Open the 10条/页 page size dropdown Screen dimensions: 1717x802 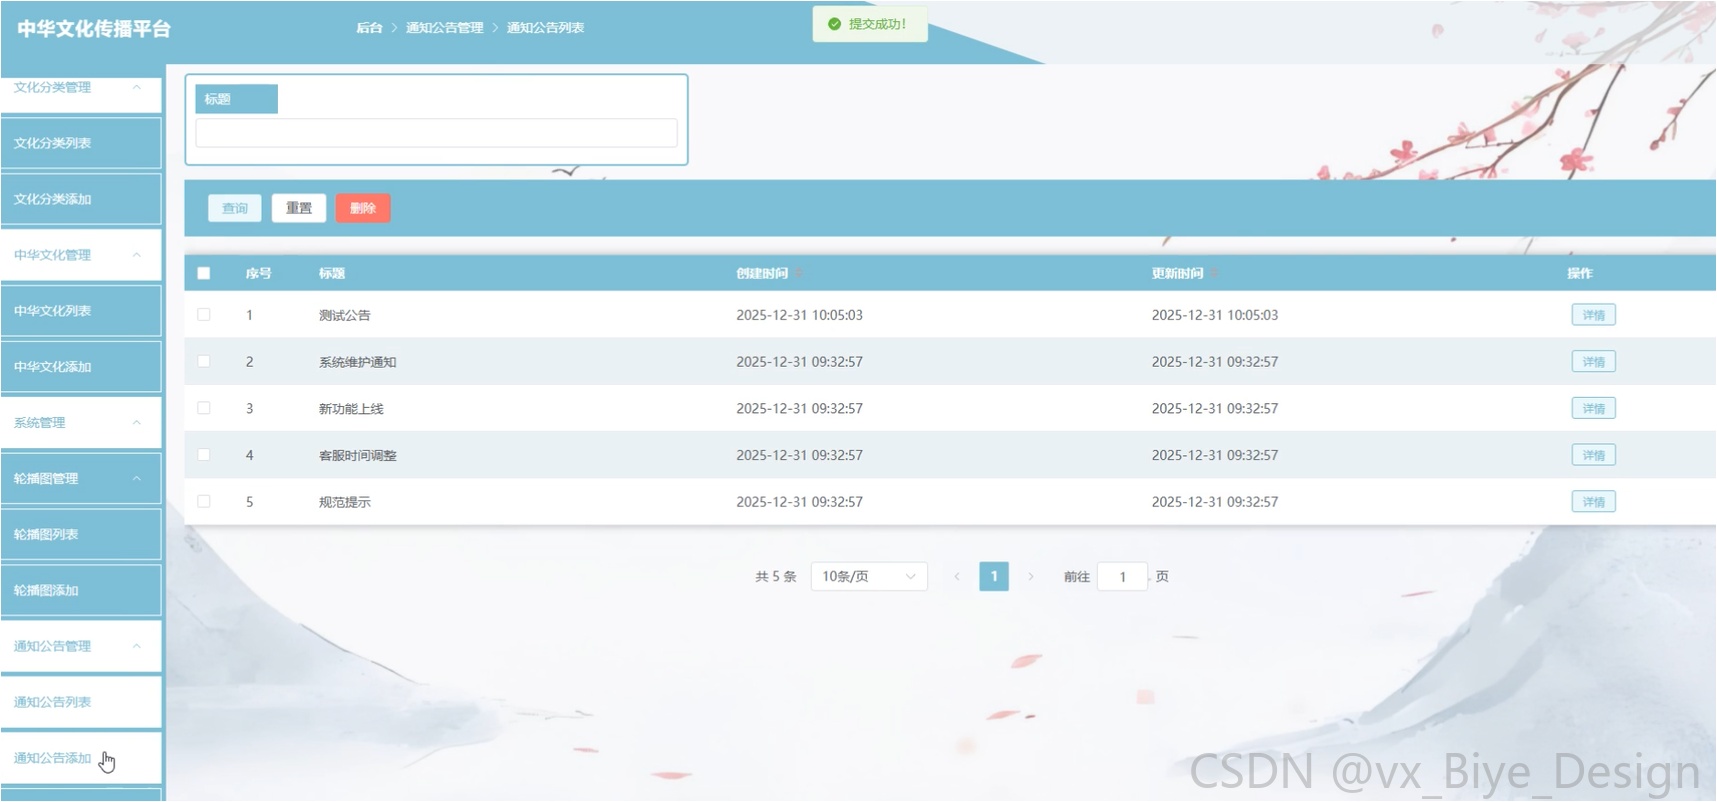[868, 577]
